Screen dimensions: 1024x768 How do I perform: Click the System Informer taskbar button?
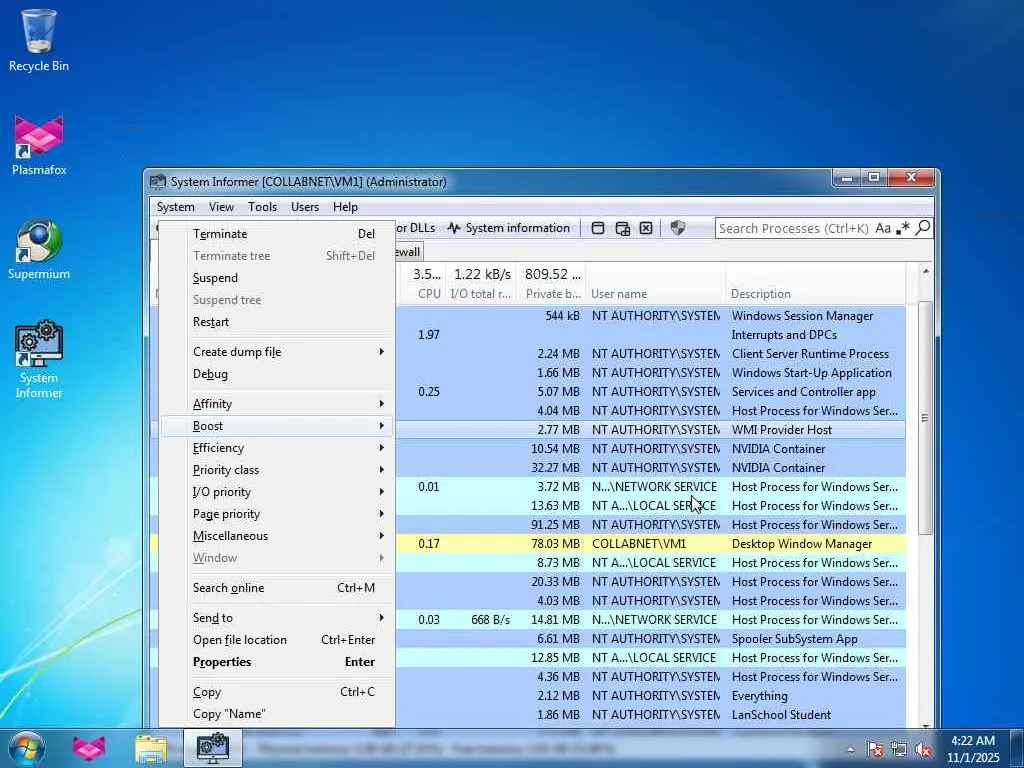[213, 748]
